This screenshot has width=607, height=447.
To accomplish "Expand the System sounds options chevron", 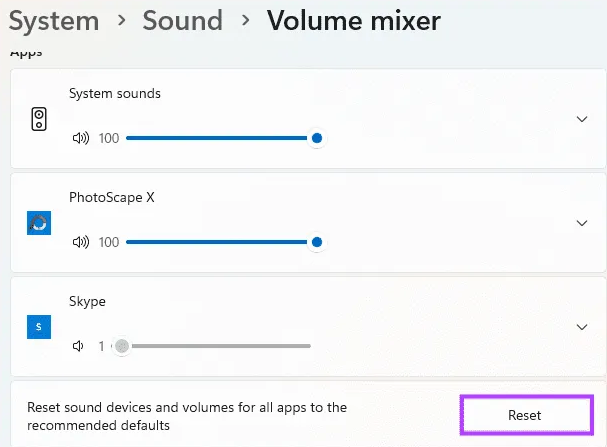I will [x=582, y=119].
